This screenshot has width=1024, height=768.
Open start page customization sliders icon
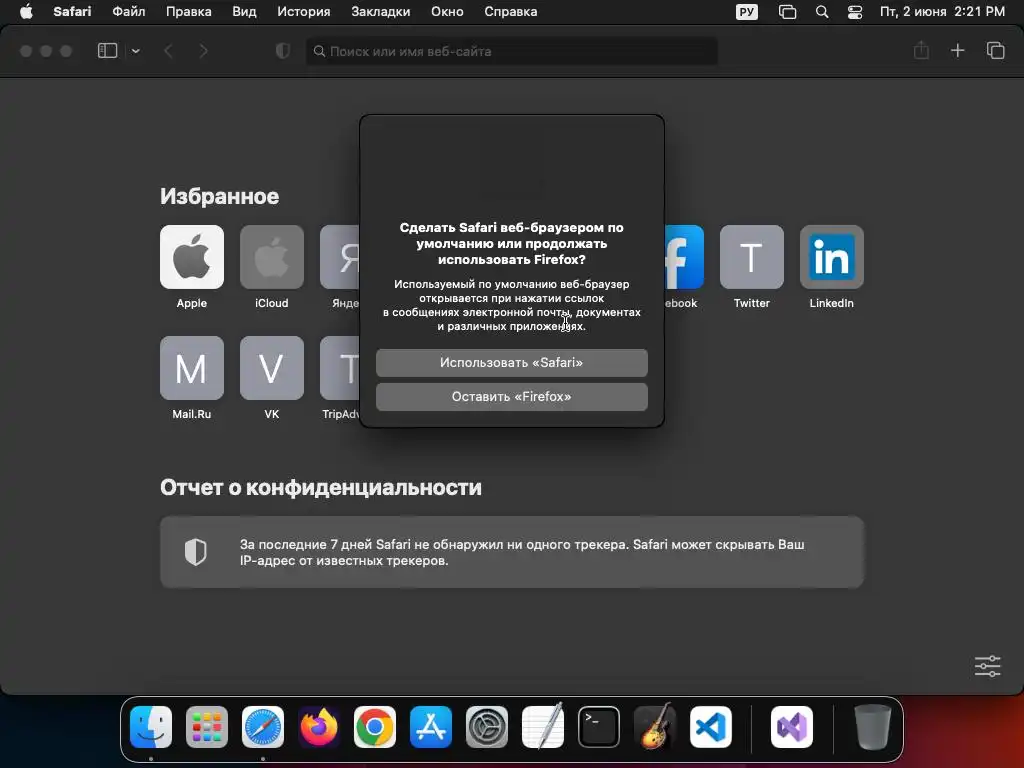coord(987,666)
